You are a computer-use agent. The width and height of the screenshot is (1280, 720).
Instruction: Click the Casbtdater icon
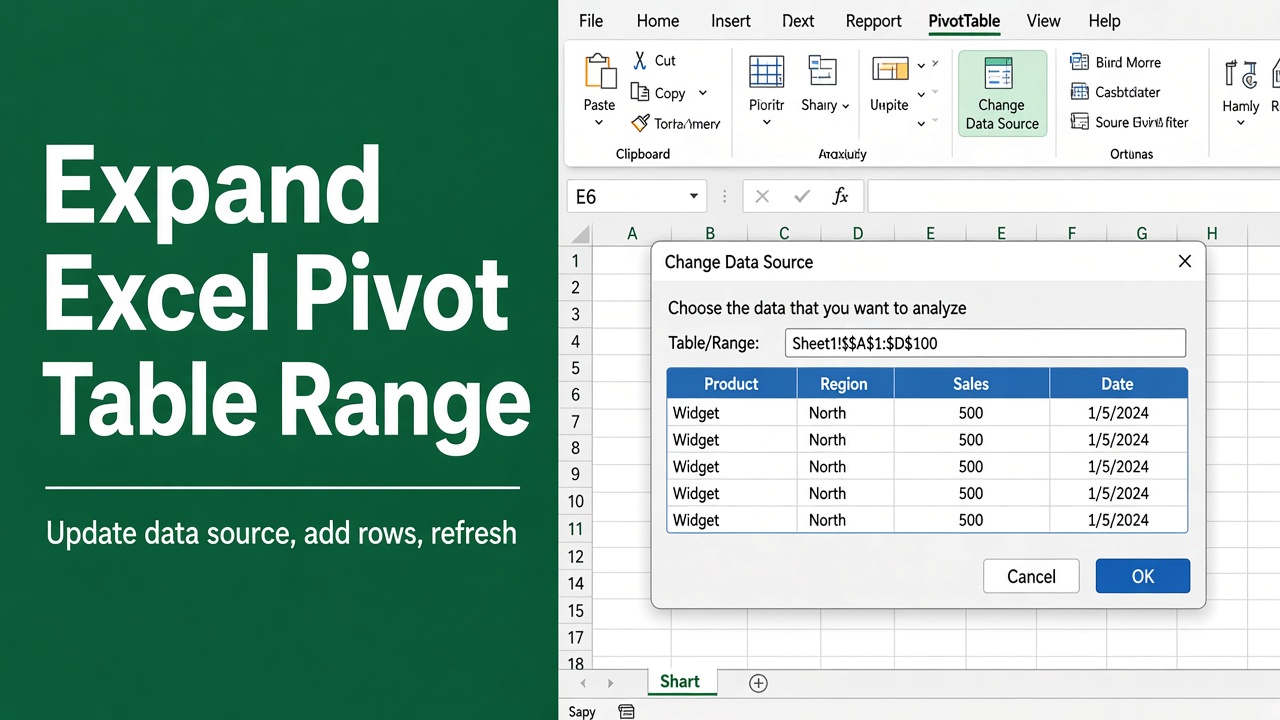[1079, 92]
